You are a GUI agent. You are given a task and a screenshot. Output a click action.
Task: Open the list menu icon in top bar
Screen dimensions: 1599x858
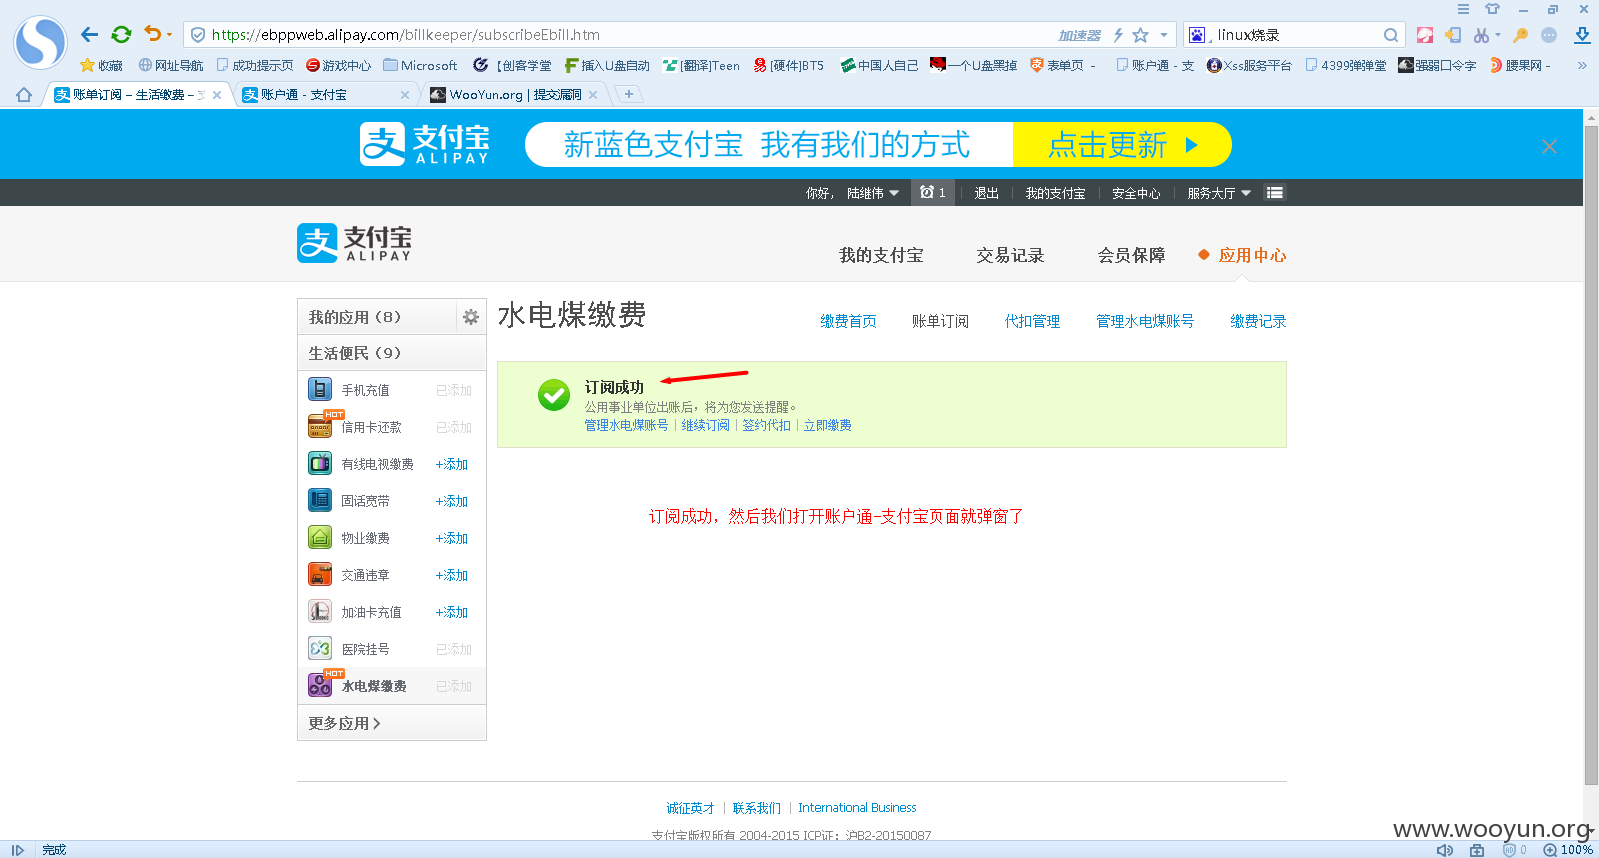click(x=1274, y=193)
